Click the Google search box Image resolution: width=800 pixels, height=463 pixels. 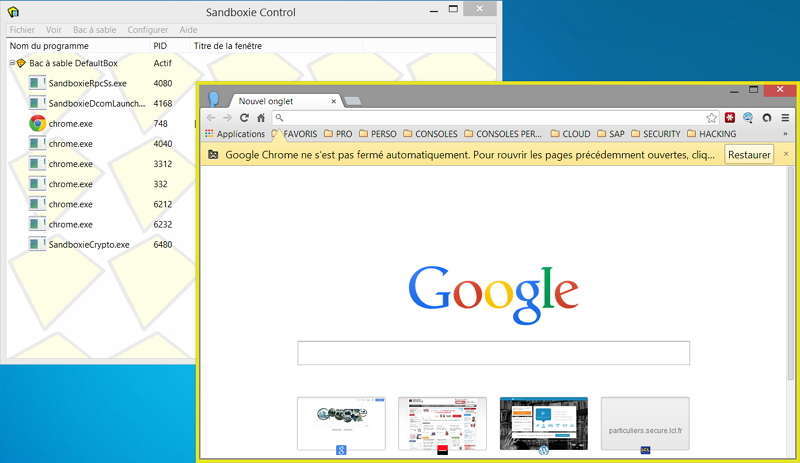pyautogui.click(x=493, y=353)
